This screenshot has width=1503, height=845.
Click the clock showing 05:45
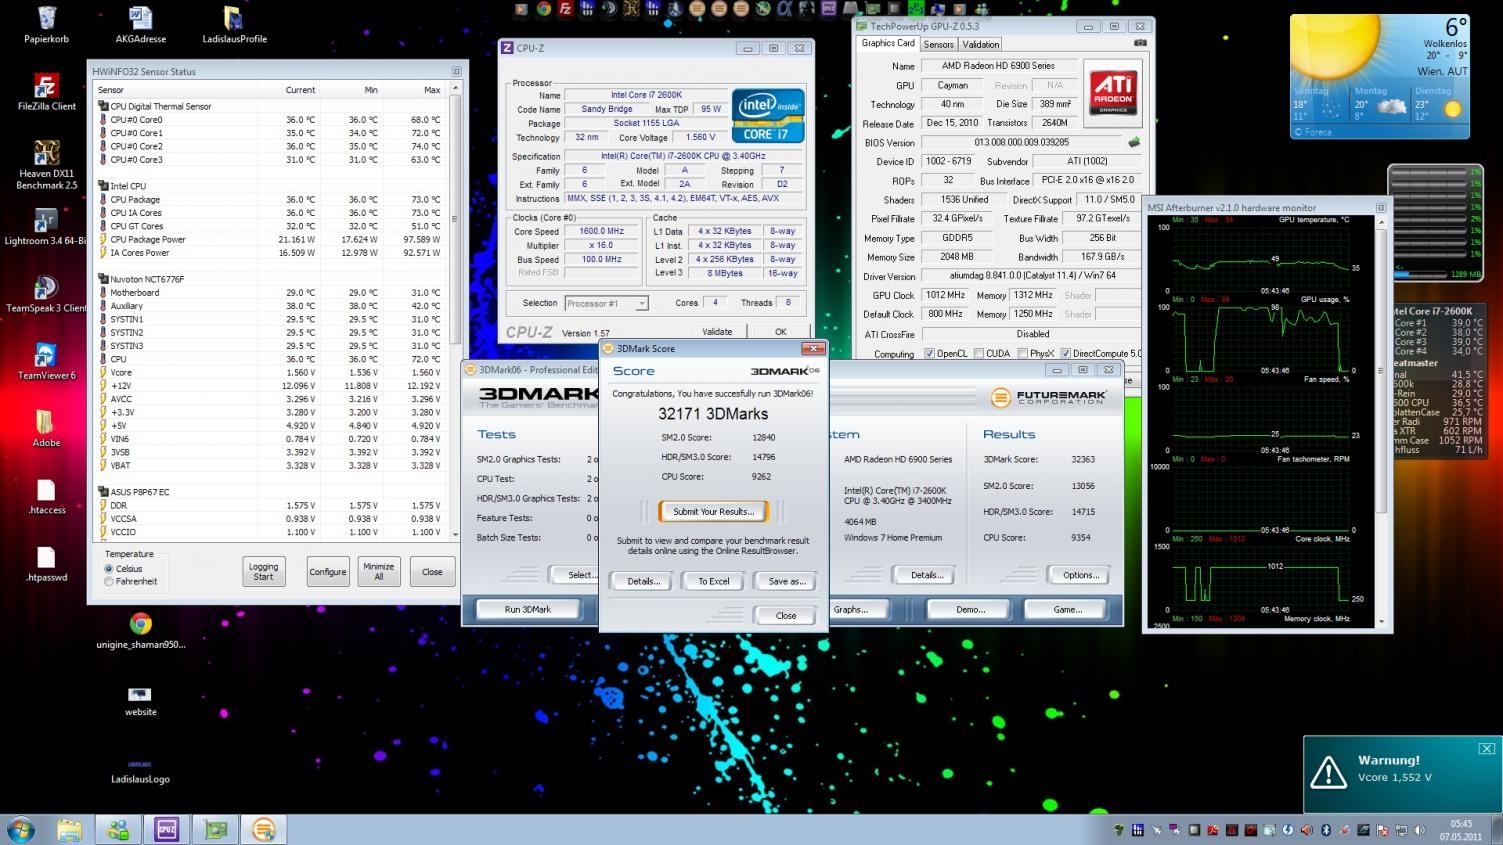click(1460, 824)
